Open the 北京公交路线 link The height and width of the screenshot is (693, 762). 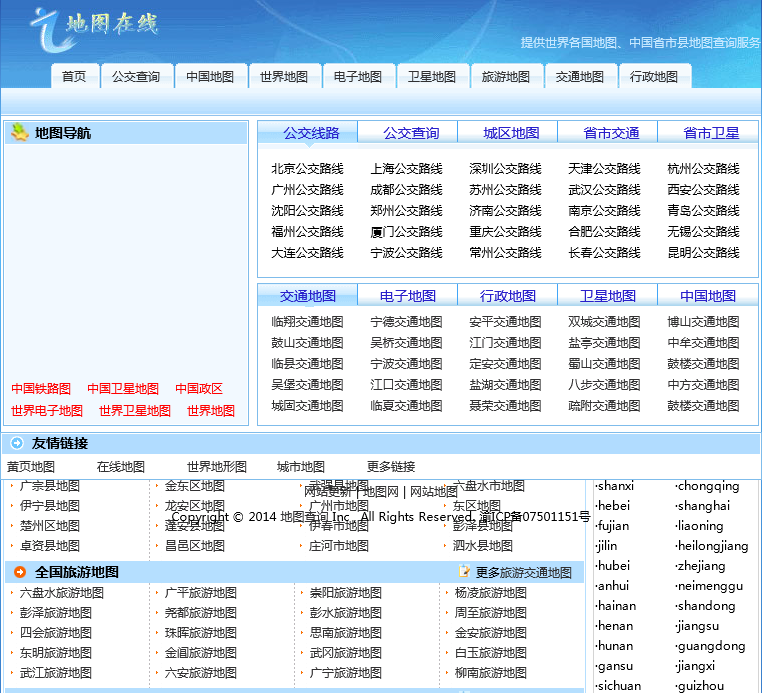307,169
